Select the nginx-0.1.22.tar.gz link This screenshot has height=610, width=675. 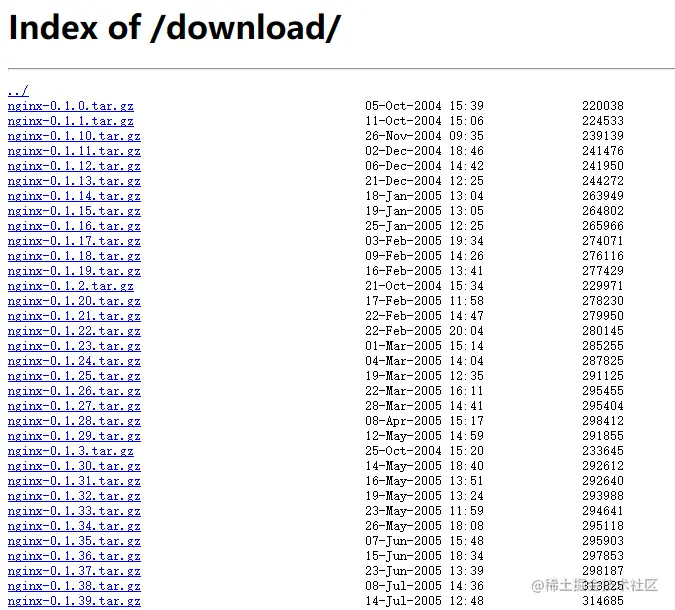point(74,331)
